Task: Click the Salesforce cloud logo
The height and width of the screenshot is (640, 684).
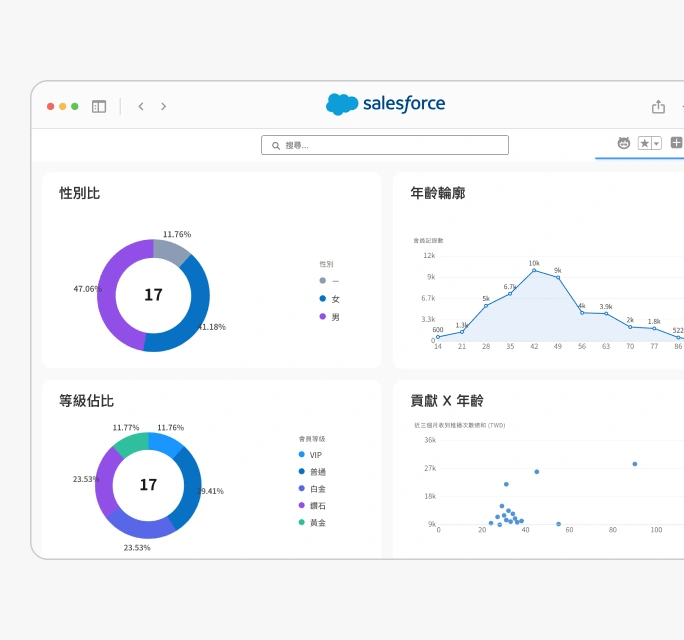Action: click(342, 104)
